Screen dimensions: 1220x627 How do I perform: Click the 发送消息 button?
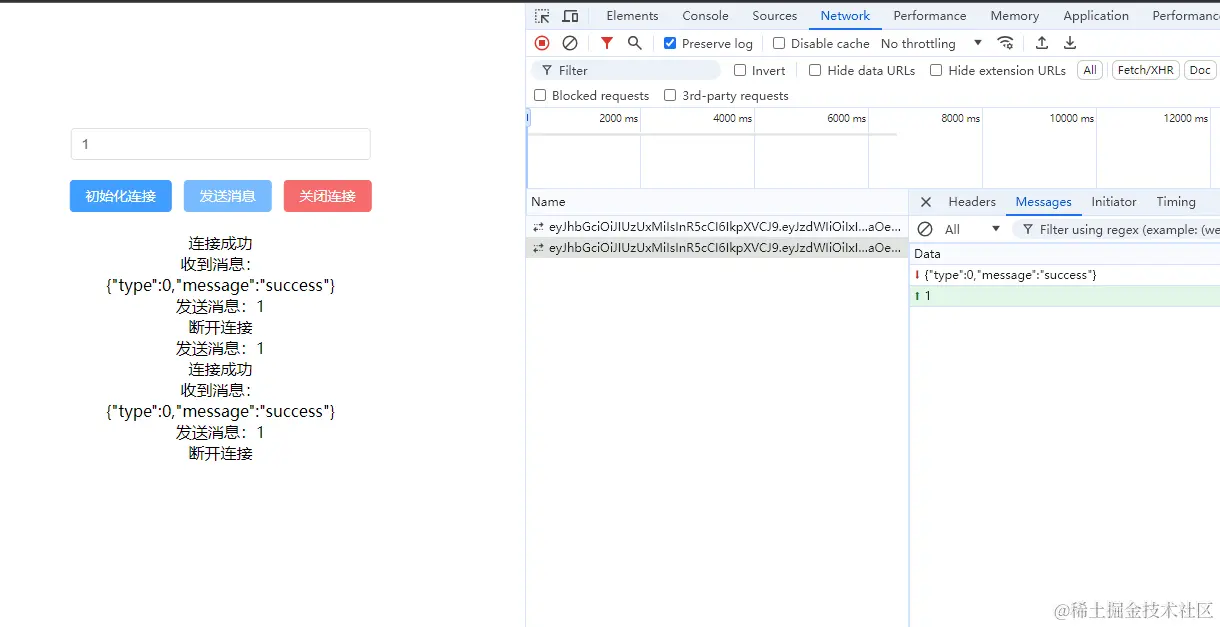click(x=228, y=196)
